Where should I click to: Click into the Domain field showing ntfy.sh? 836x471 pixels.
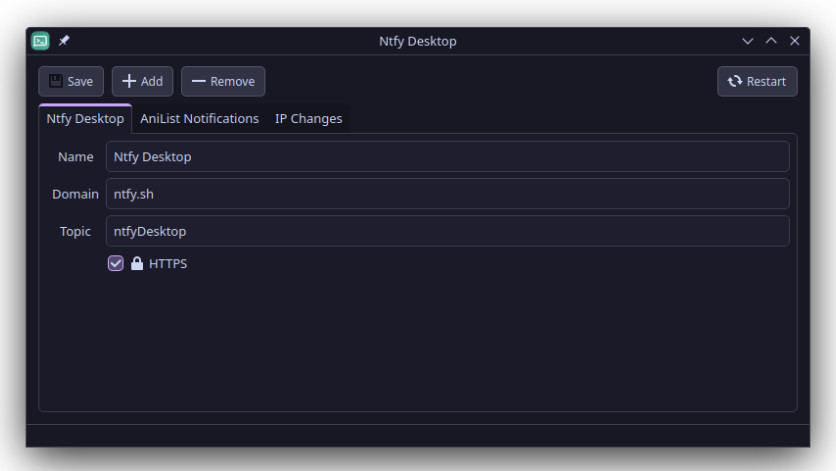(448, 194)
